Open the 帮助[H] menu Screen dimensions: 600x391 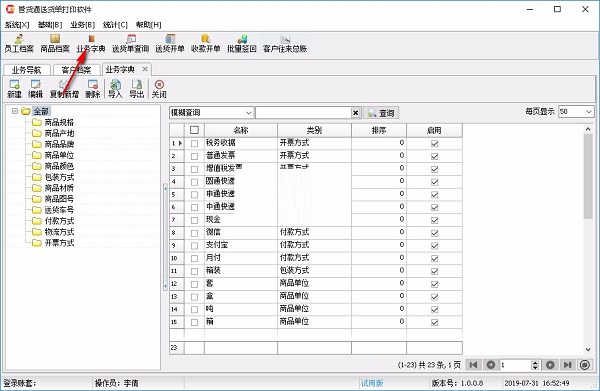tap(148, 25)
